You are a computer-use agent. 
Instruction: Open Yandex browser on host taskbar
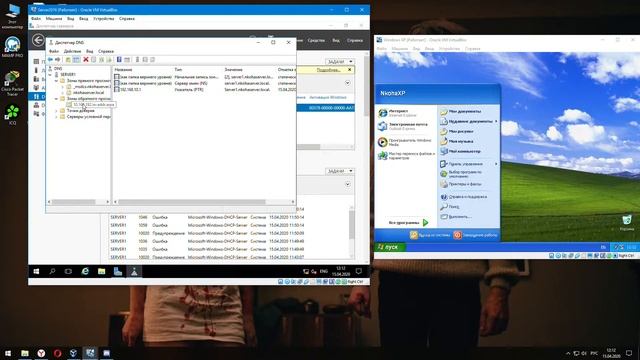(41, 353)
